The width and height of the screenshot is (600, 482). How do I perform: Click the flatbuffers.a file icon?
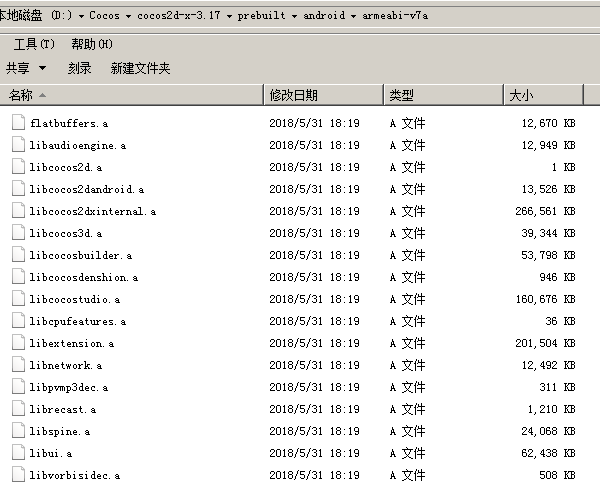18,123
